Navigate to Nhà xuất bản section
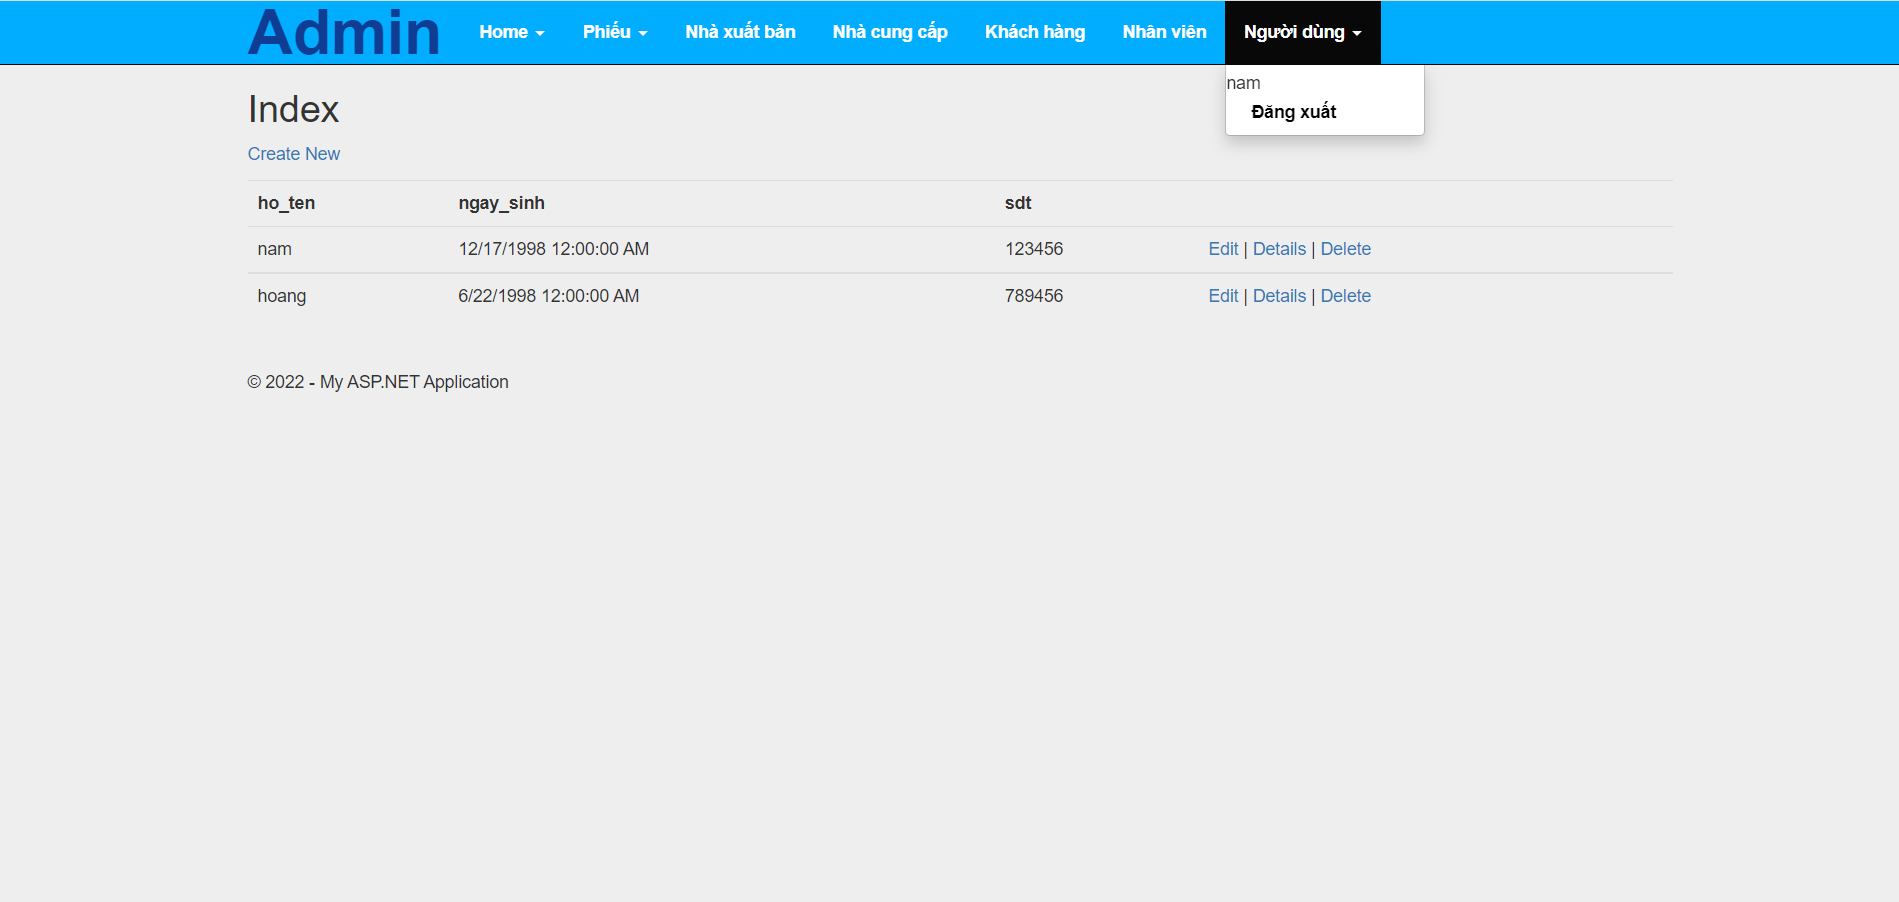Image resolution: width=1899 pixels, height=902 pixels. (x=739, y=31)
